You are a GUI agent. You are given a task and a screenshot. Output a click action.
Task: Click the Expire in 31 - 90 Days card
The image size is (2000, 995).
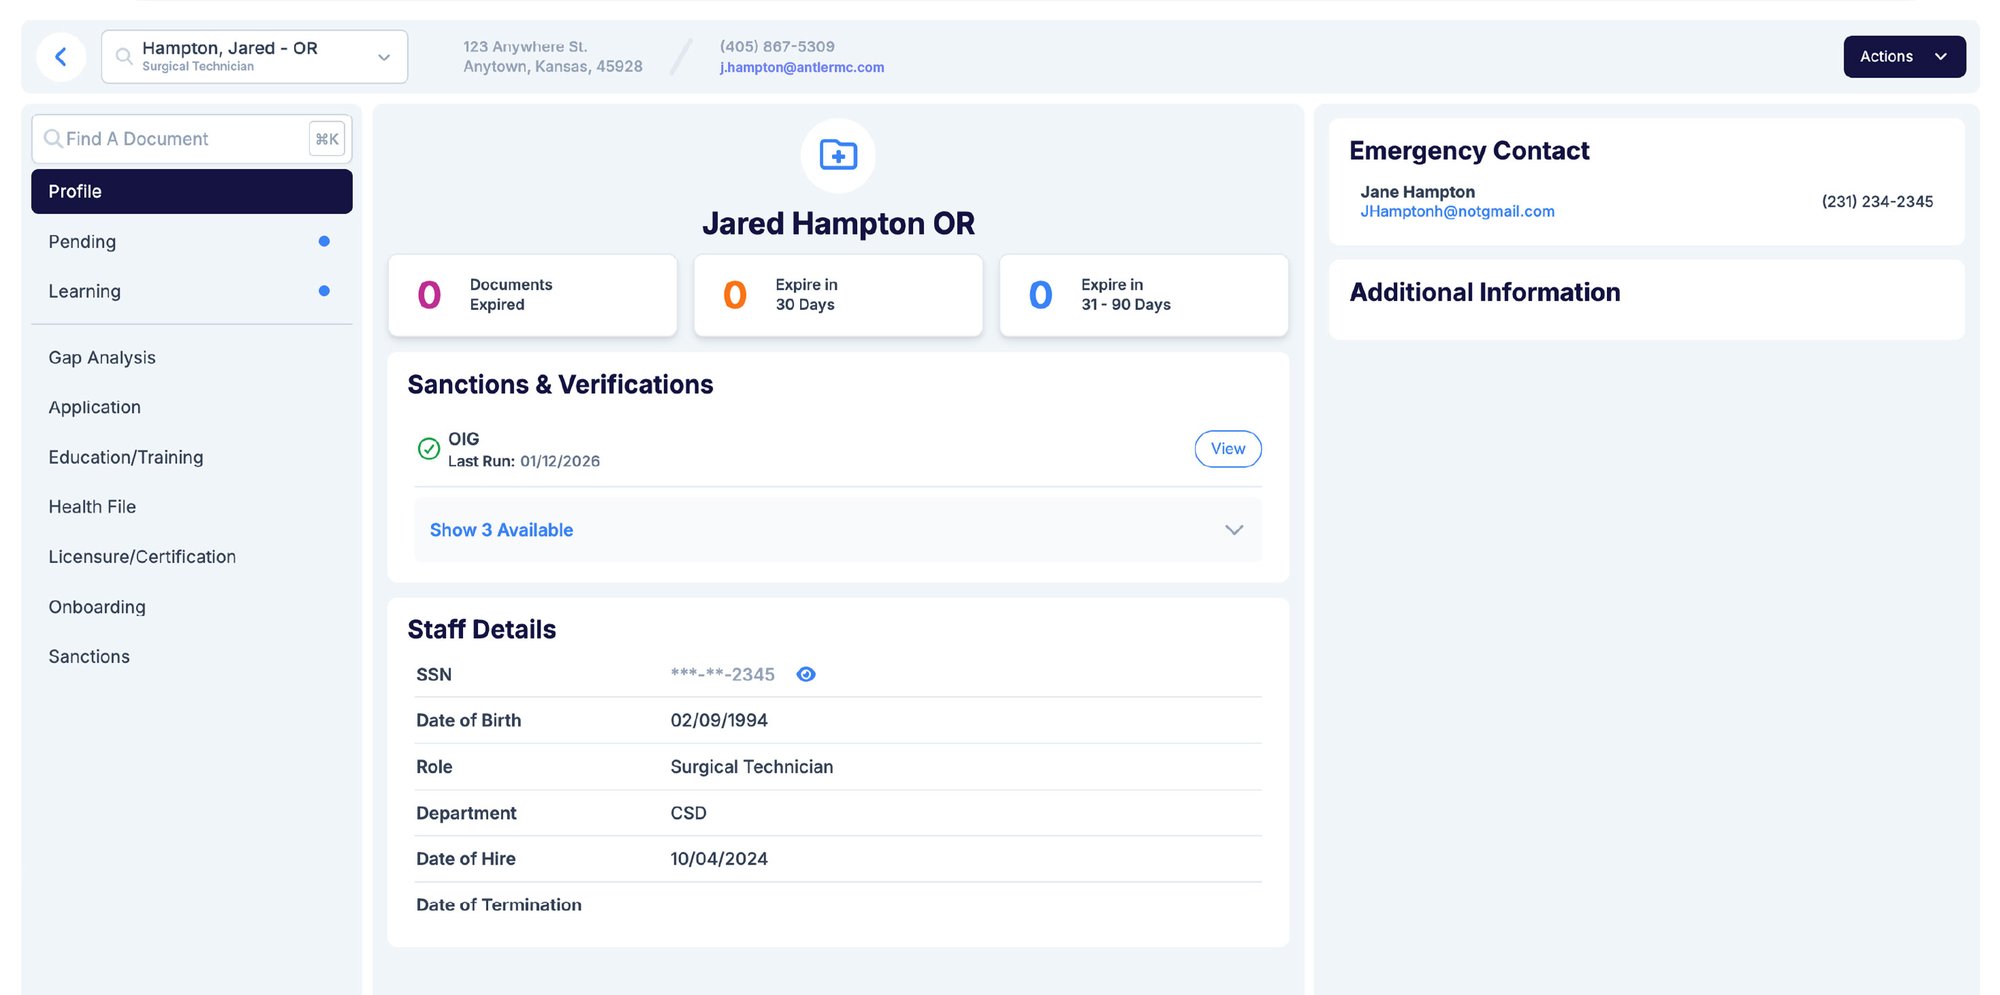click(x=1144, y=295)
